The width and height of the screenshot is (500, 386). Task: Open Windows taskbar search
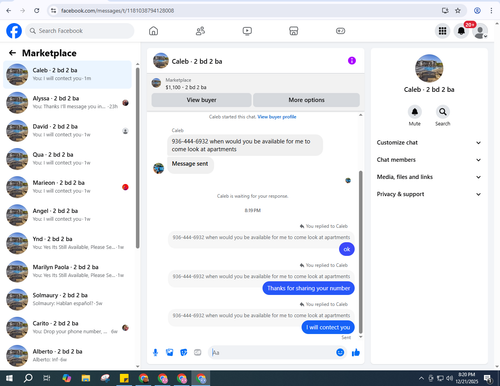coord(28,378)
